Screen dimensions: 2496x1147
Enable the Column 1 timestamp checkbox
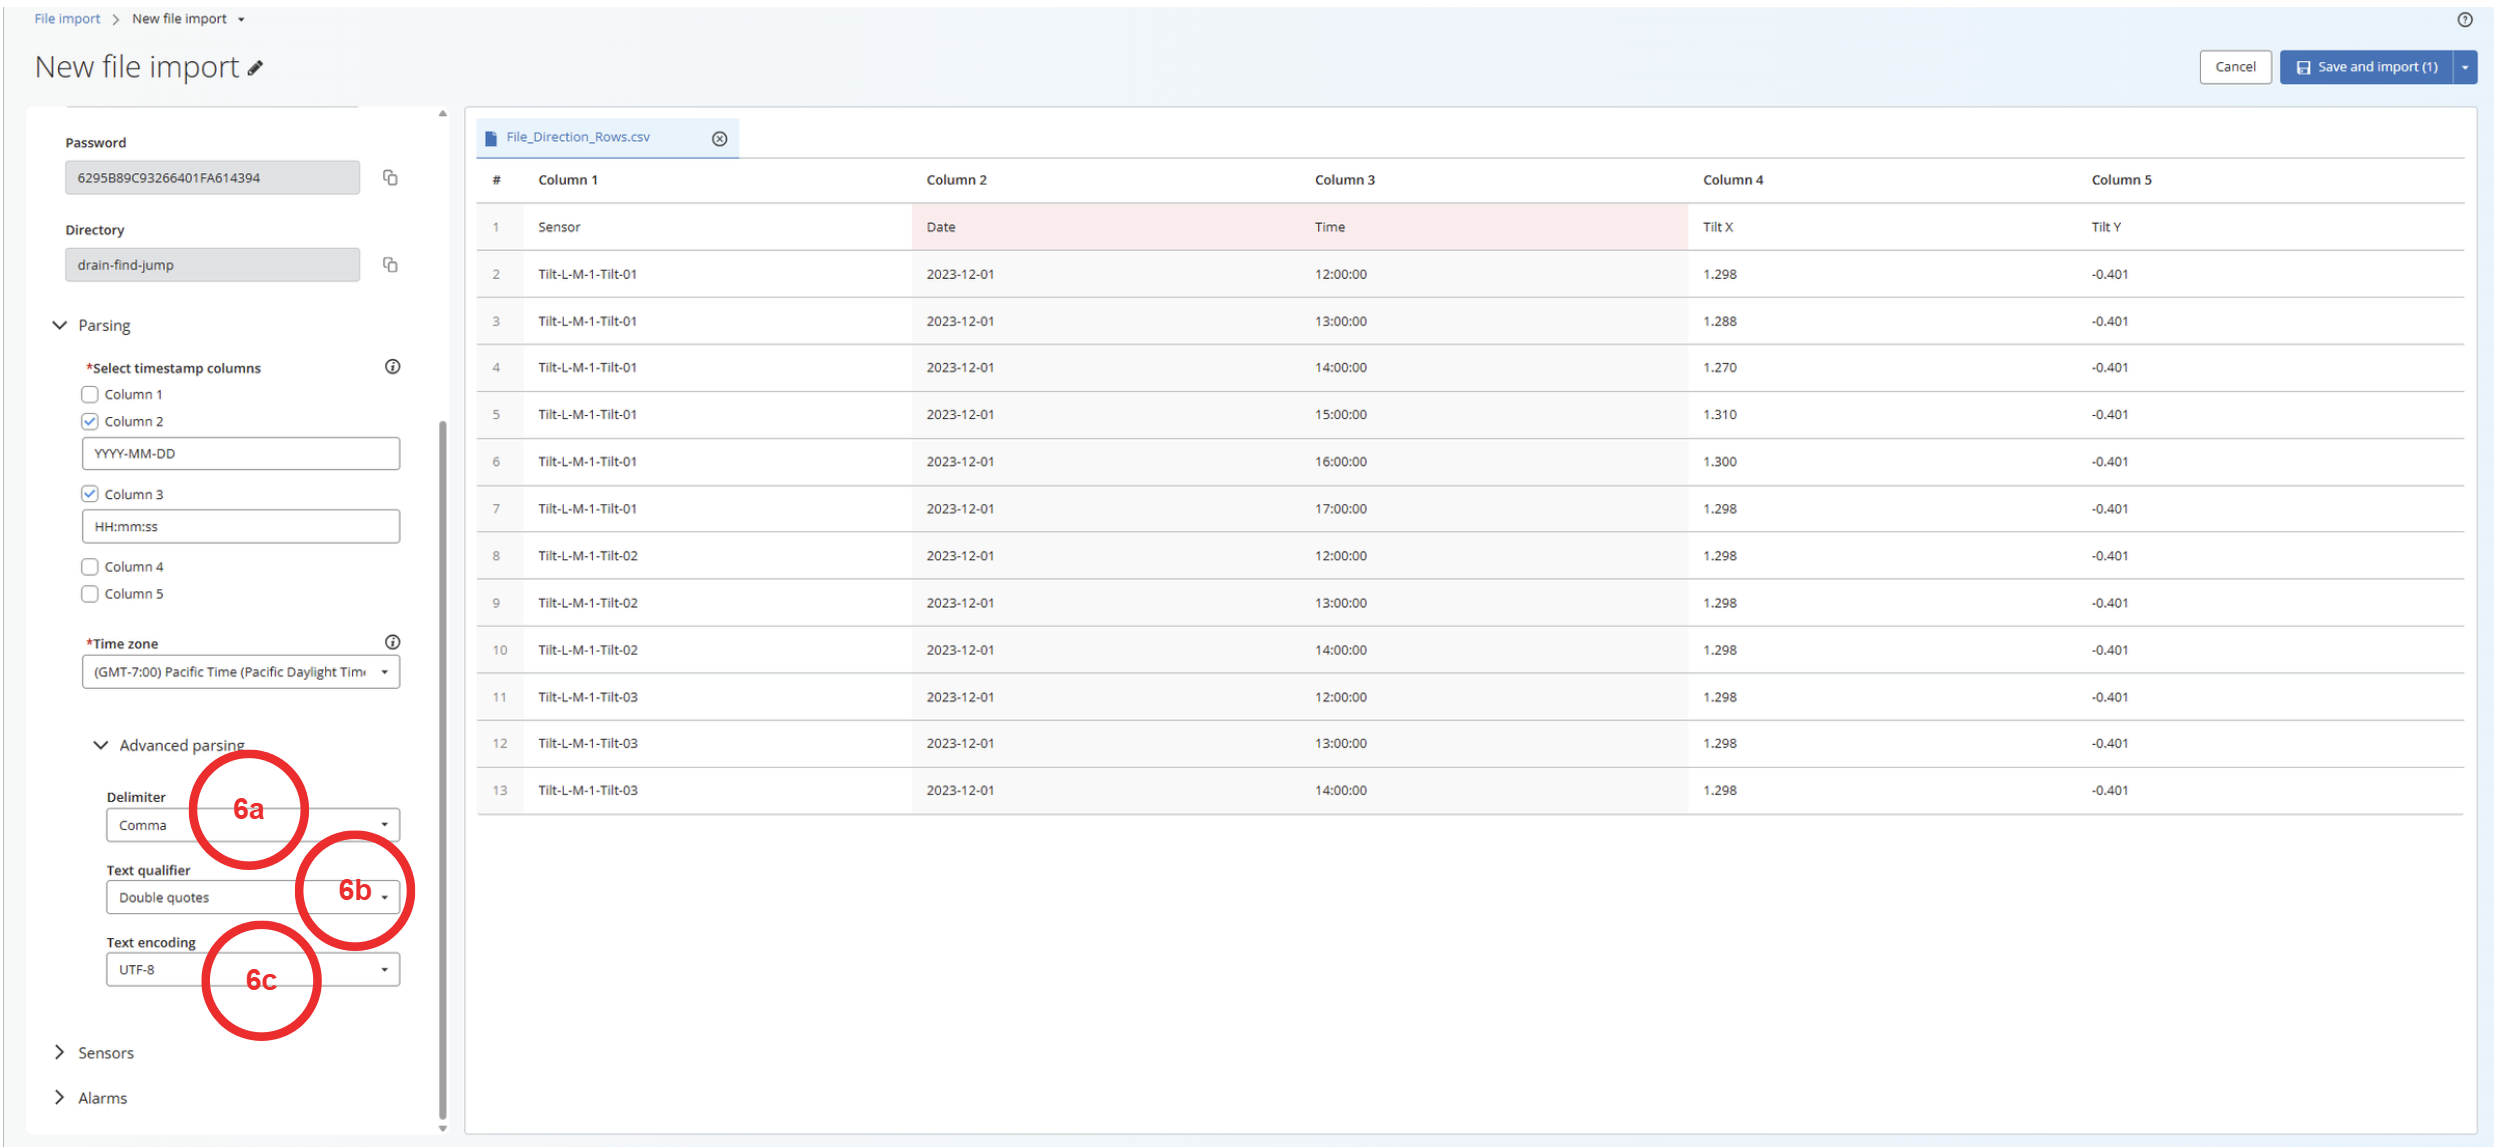point(90,394)
